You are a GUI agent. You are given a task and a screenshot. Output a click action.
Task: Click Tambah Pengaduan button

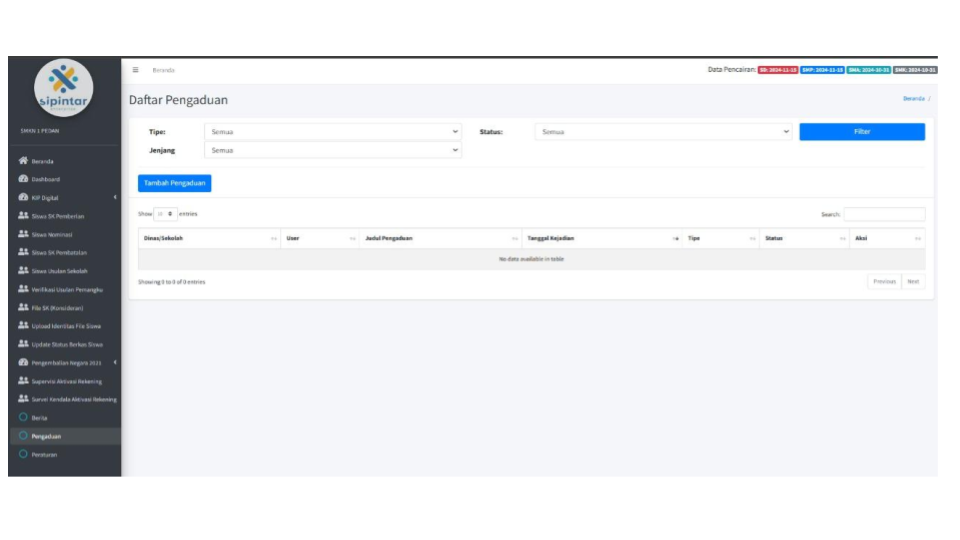click(x=174, y=183)
